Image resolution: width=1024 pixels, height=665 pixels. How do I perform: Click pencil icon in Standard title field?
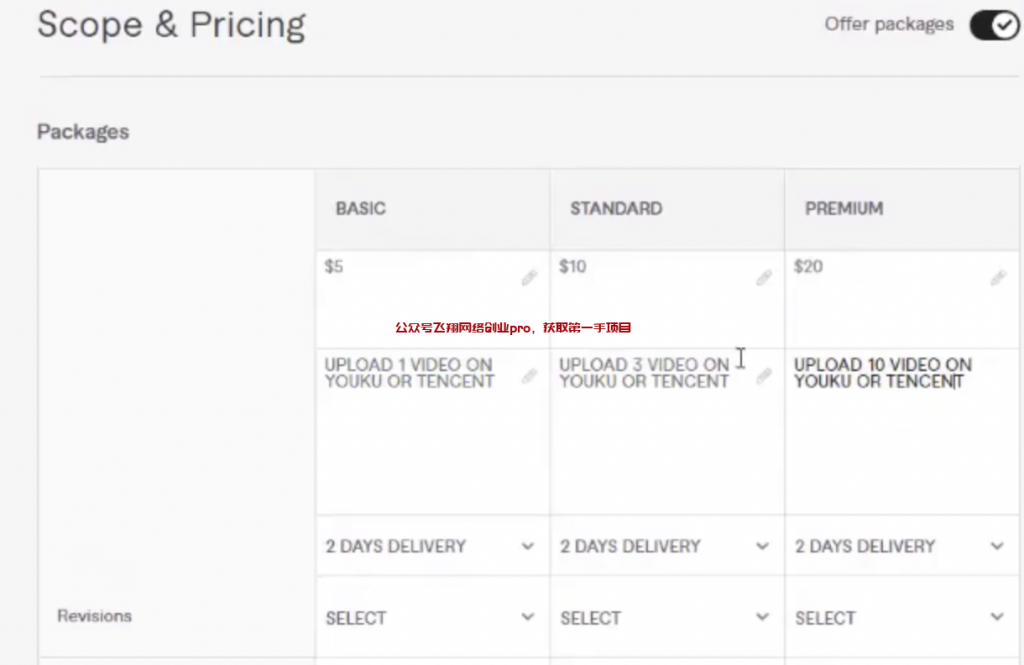point(764,278)
